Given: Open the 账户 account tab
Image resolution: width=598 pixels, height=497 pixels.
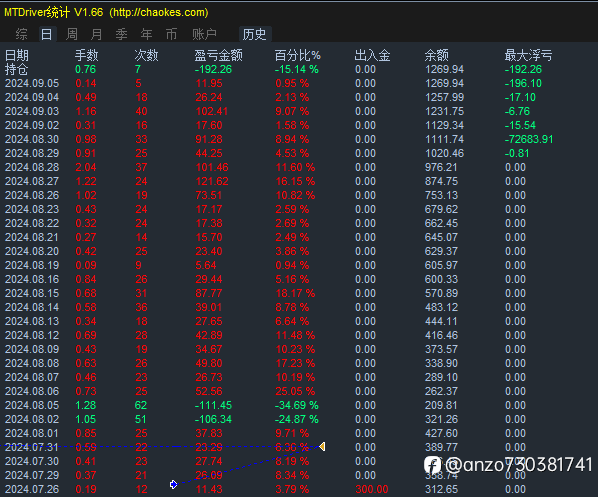Looking at the screenshot, I should point(204,34).
